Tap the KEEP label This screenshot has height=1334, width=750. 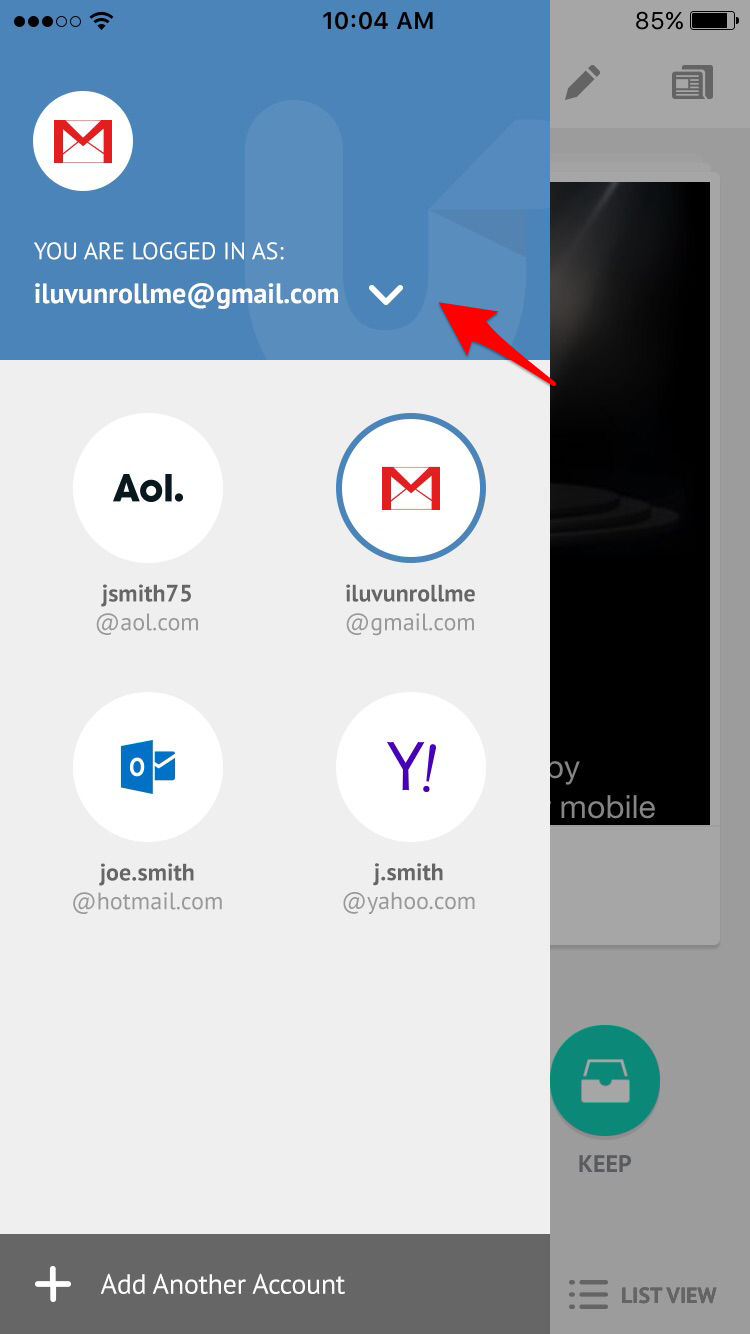605,1164
